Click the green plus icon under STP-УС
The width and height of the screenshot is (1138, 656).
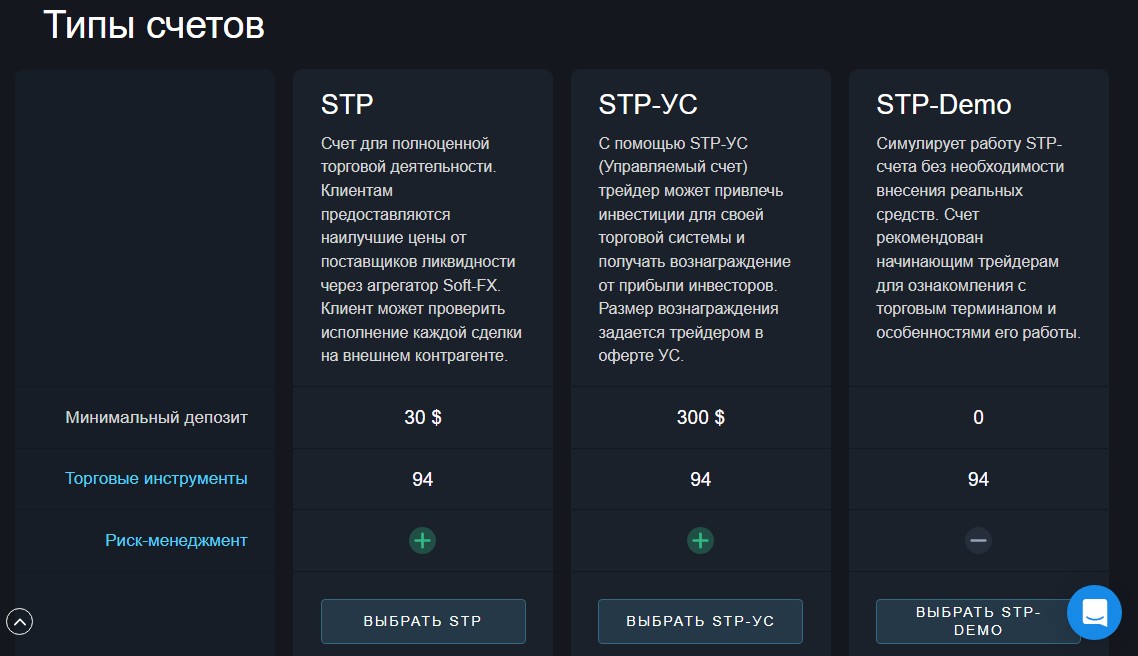tap(700, 541)
